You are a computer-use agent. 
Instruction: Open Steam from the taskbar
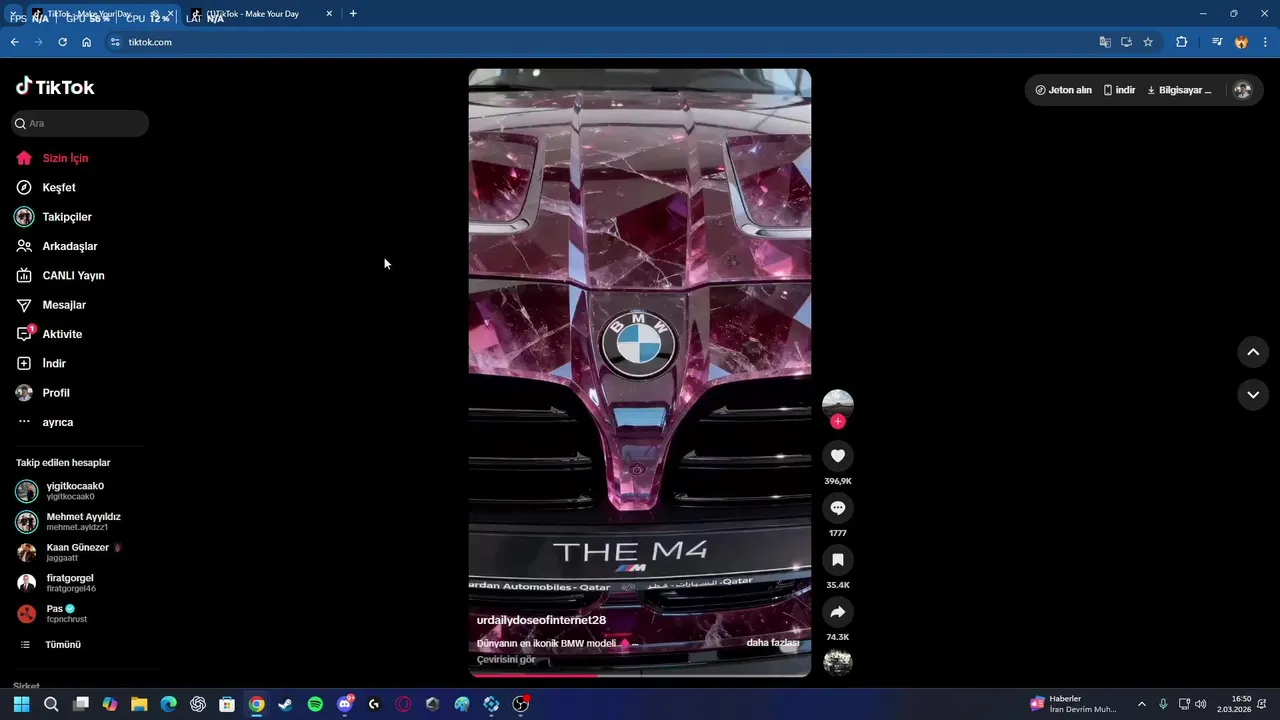tap(285, 704)
